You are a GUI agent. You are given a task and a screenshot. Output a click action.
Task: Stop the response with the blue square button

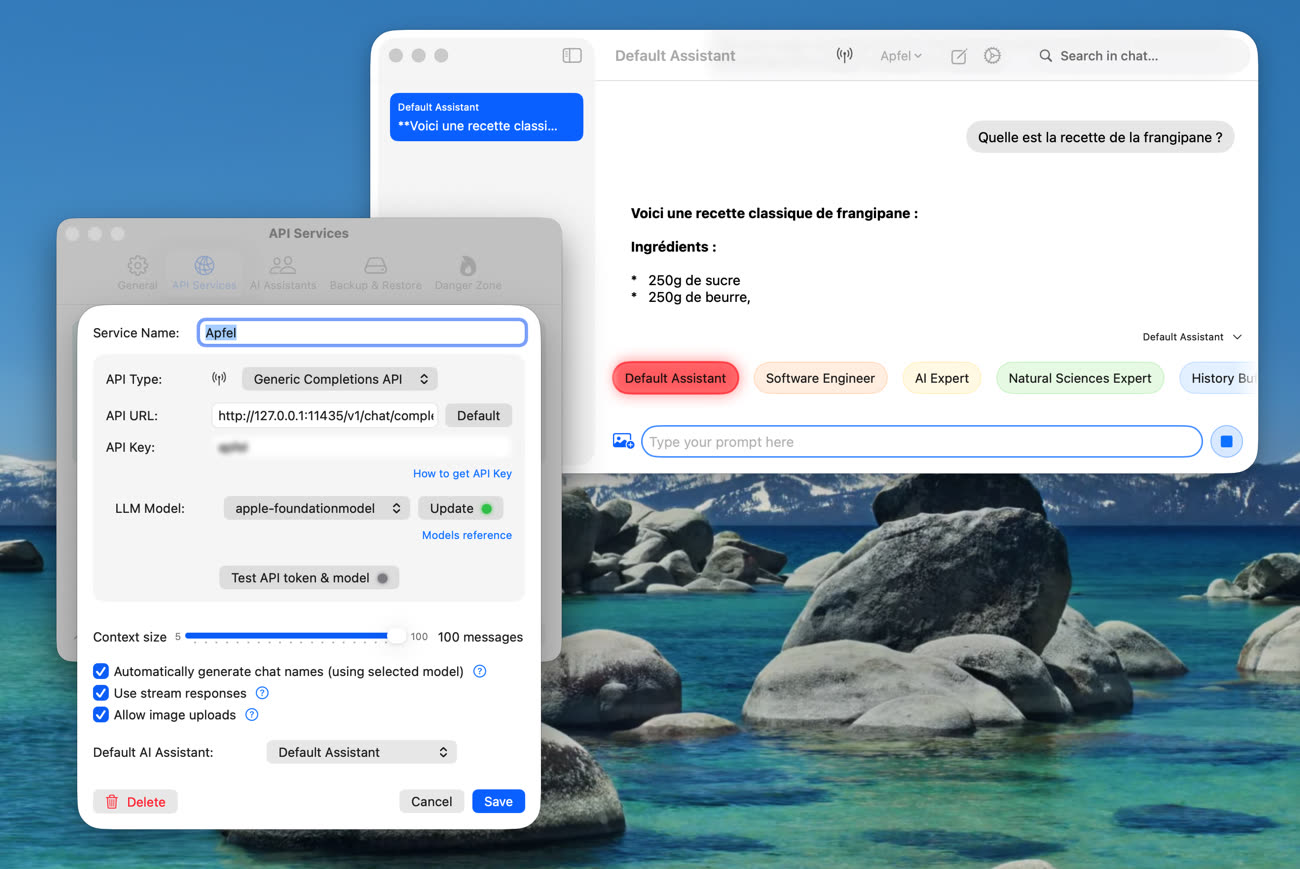click(1226, 441)
